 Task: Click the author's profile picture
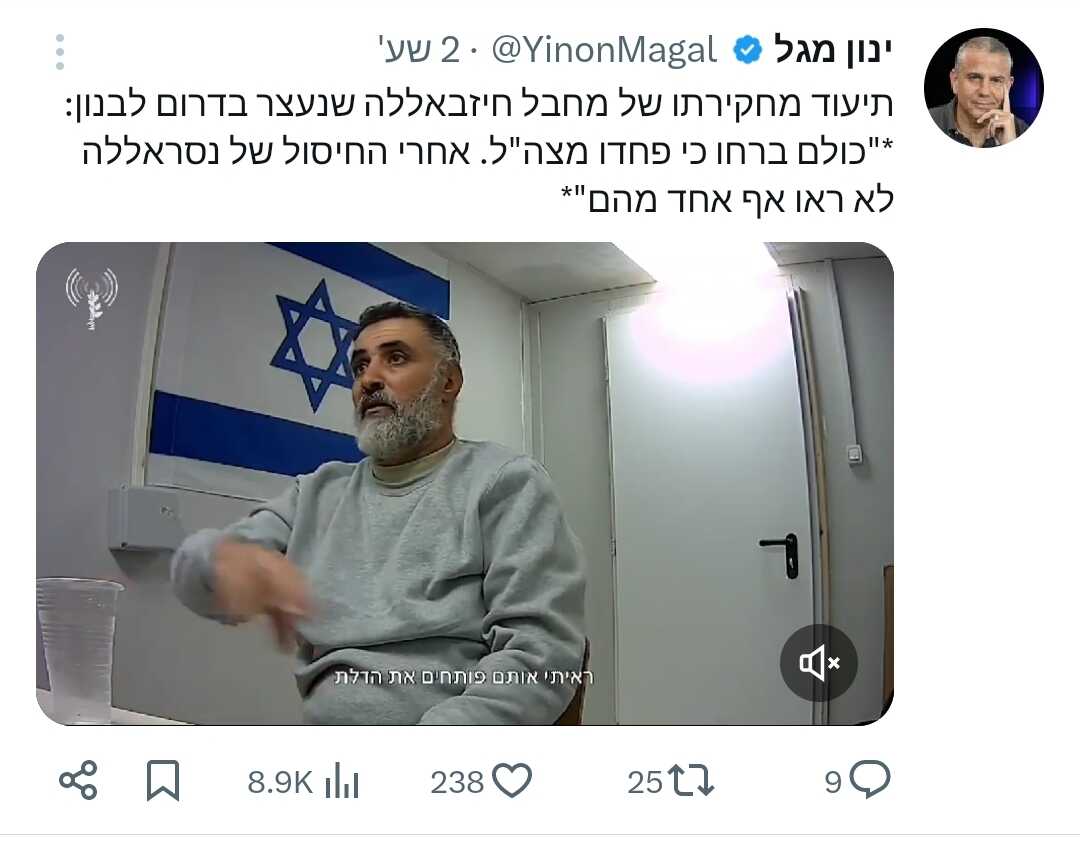[x=984, y=88]
